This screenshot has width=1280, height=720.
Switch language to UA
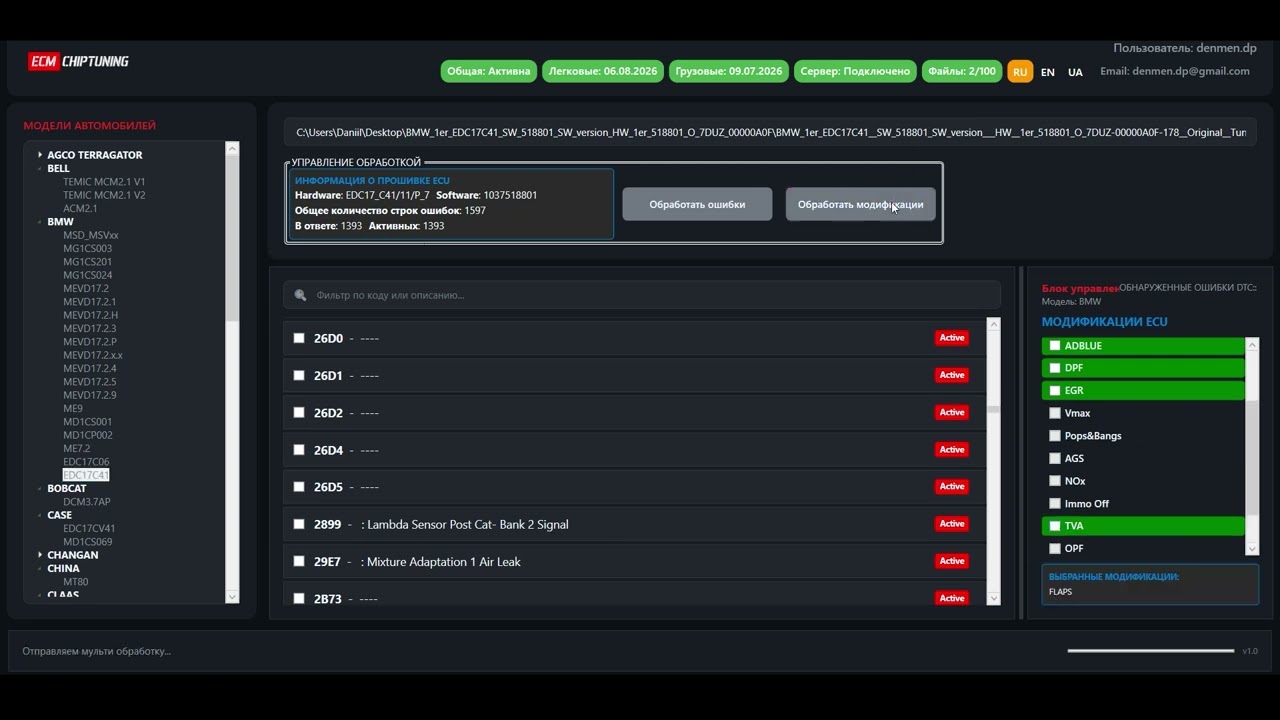[1075, 72]
